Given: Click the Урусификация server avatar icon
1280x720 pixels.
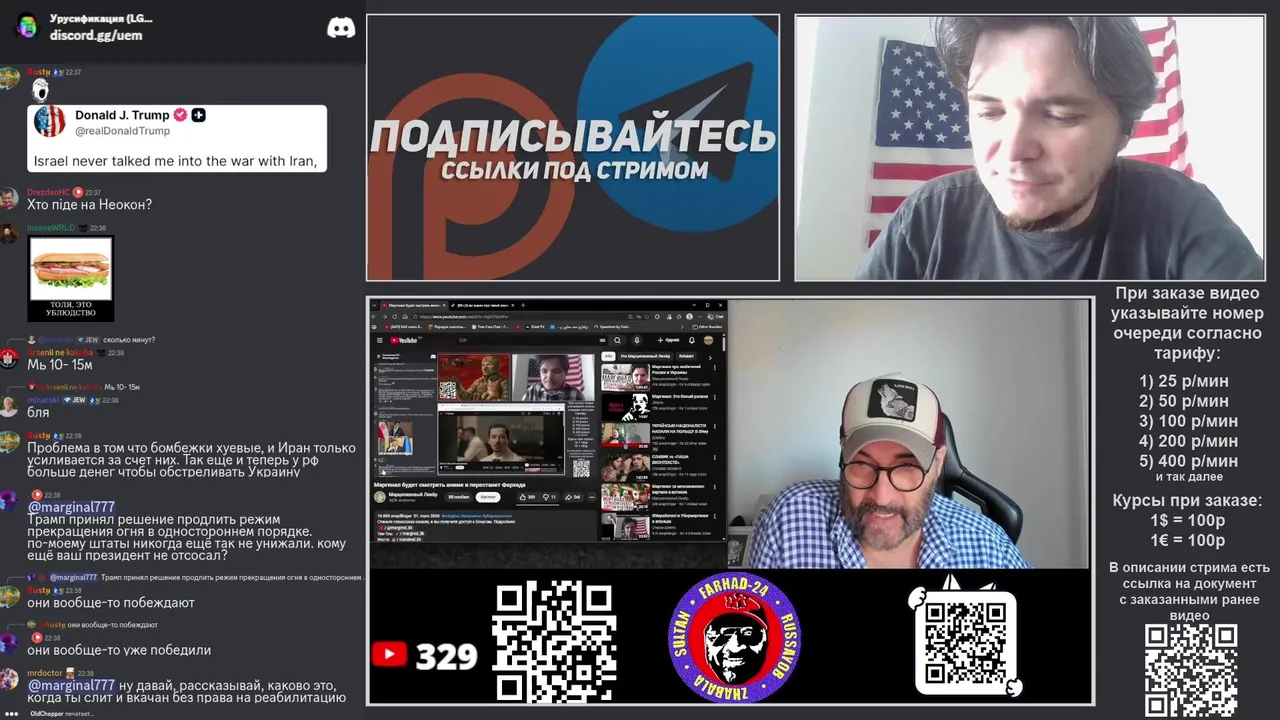Looking at the screenshot, I should (x=27, y=26).
